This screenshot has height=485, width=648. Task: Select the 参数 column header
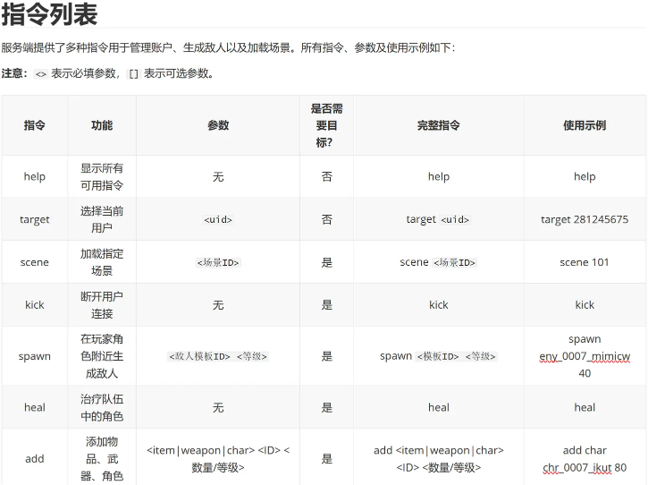[218, 126]
